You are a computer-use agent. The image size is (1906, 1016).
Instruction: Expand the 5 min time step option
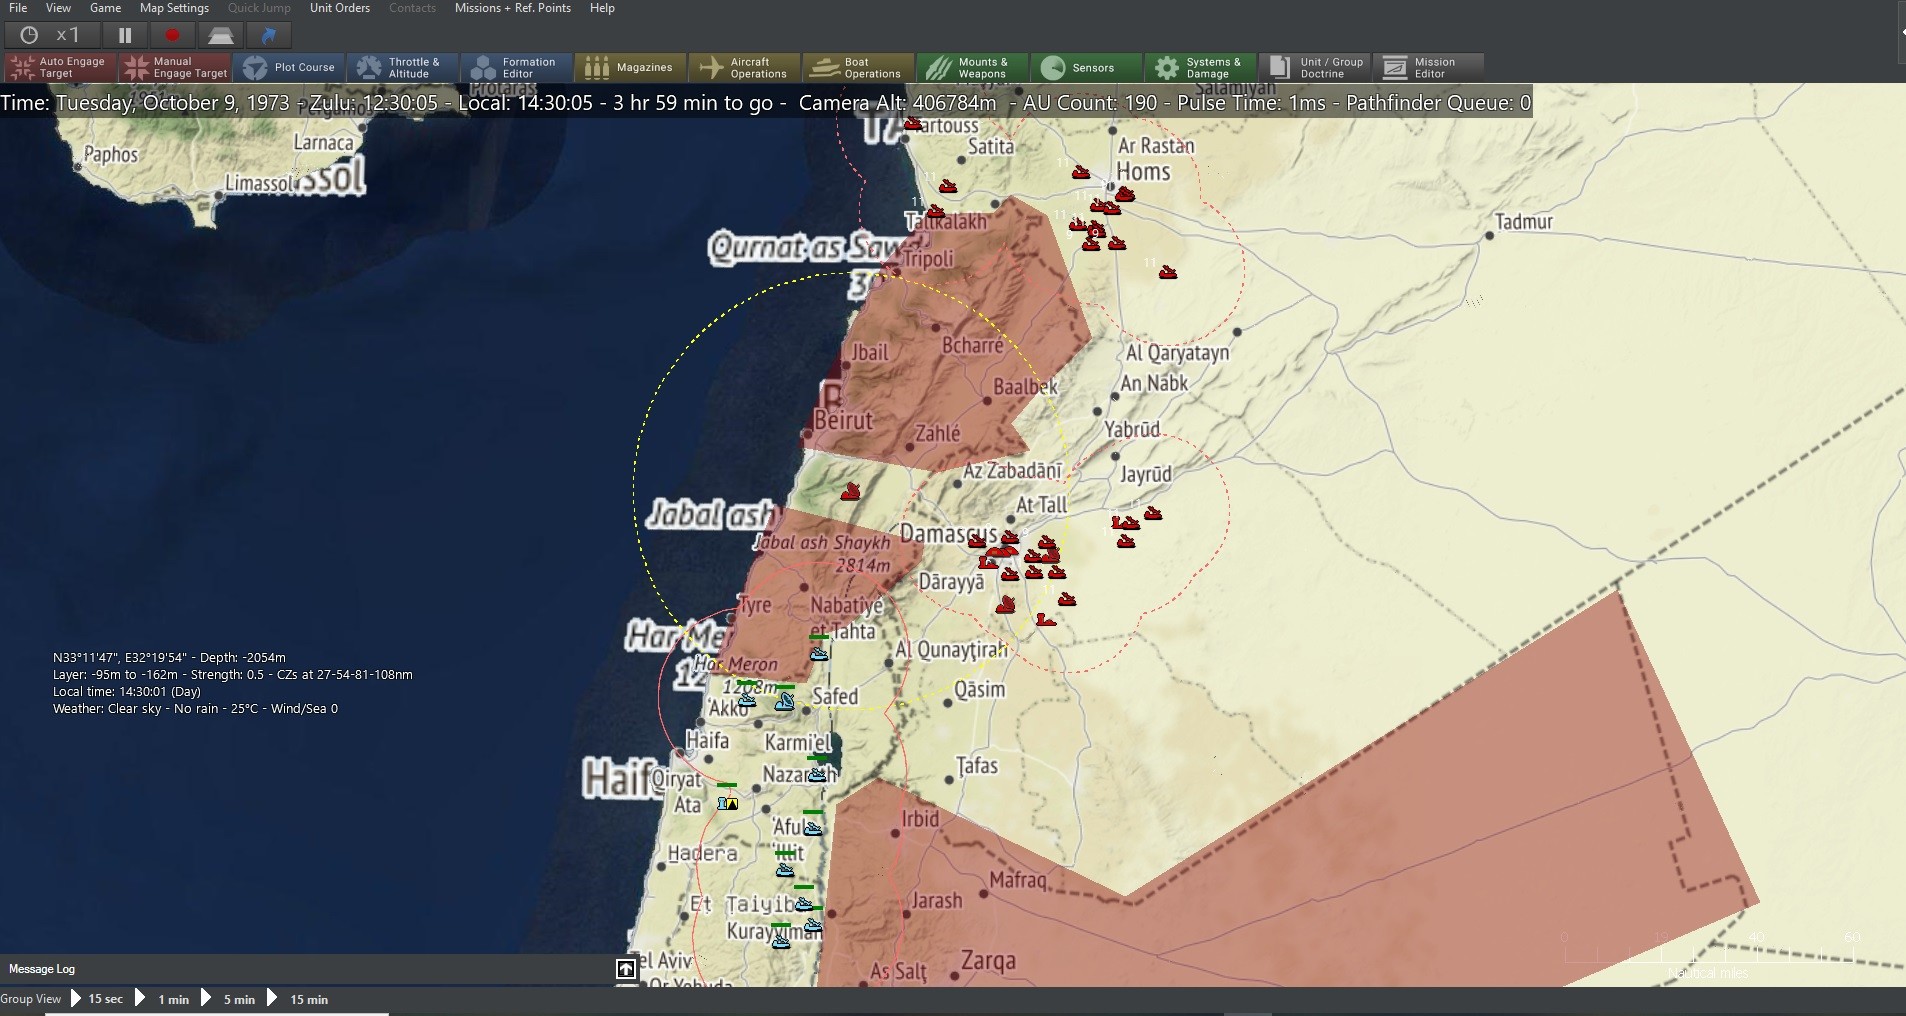(x=238, y=998)
